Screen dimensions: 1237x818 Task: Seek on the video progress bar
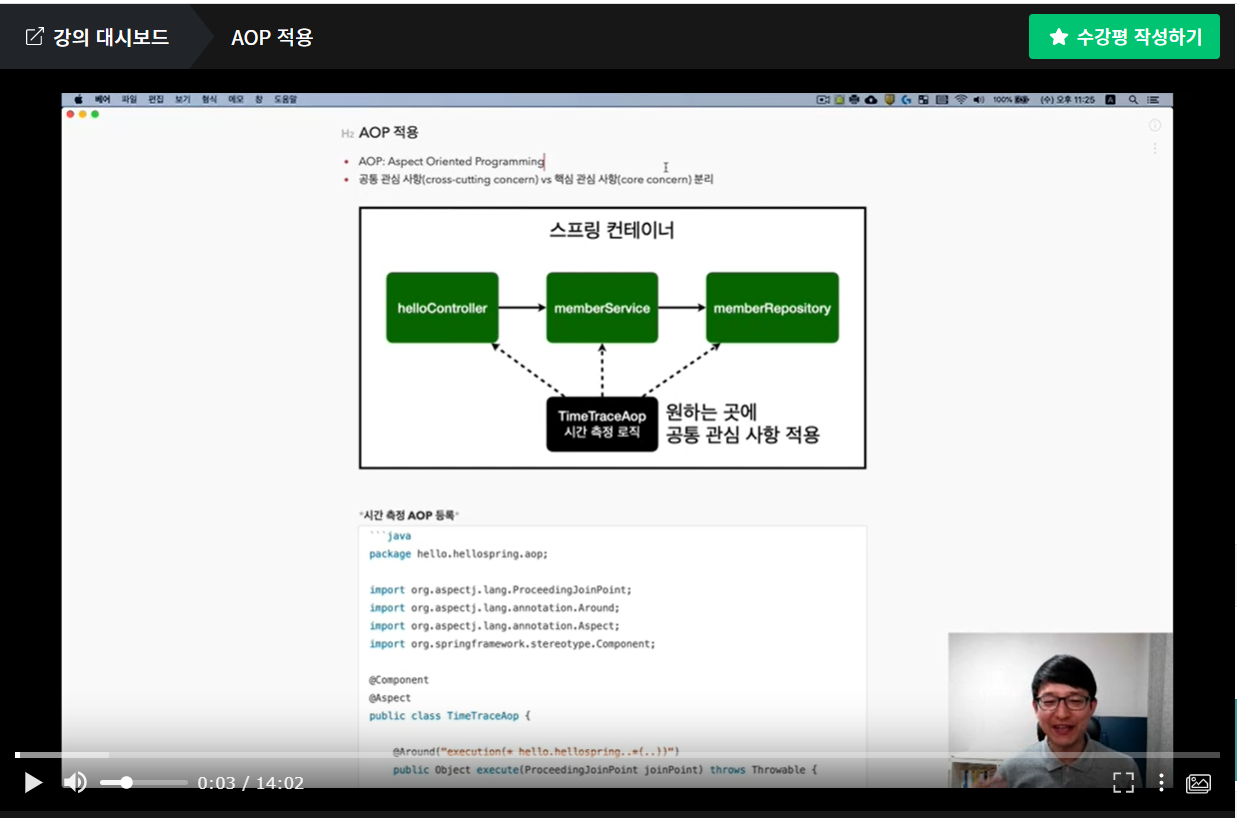click(617, 755)
